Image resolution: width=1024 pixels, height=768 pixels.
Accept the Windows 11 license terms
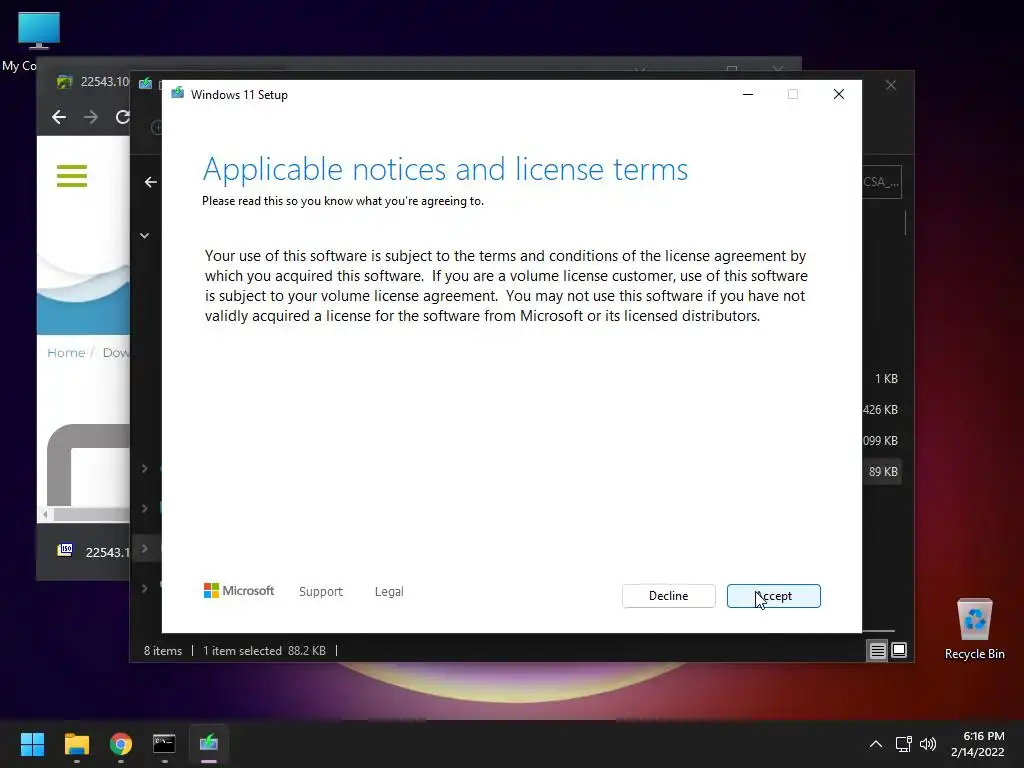pyautogui.click(x=773, y=596)
